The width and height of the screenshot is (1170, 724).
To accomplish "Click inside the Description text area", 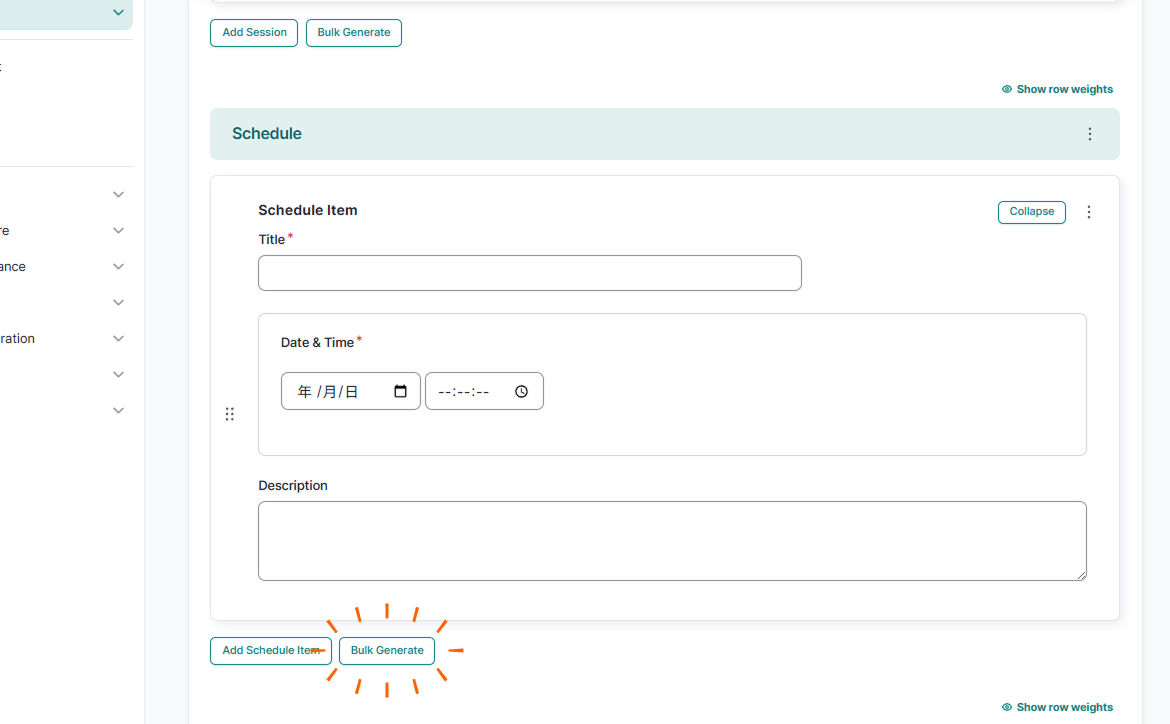I will tap(671, 540).
